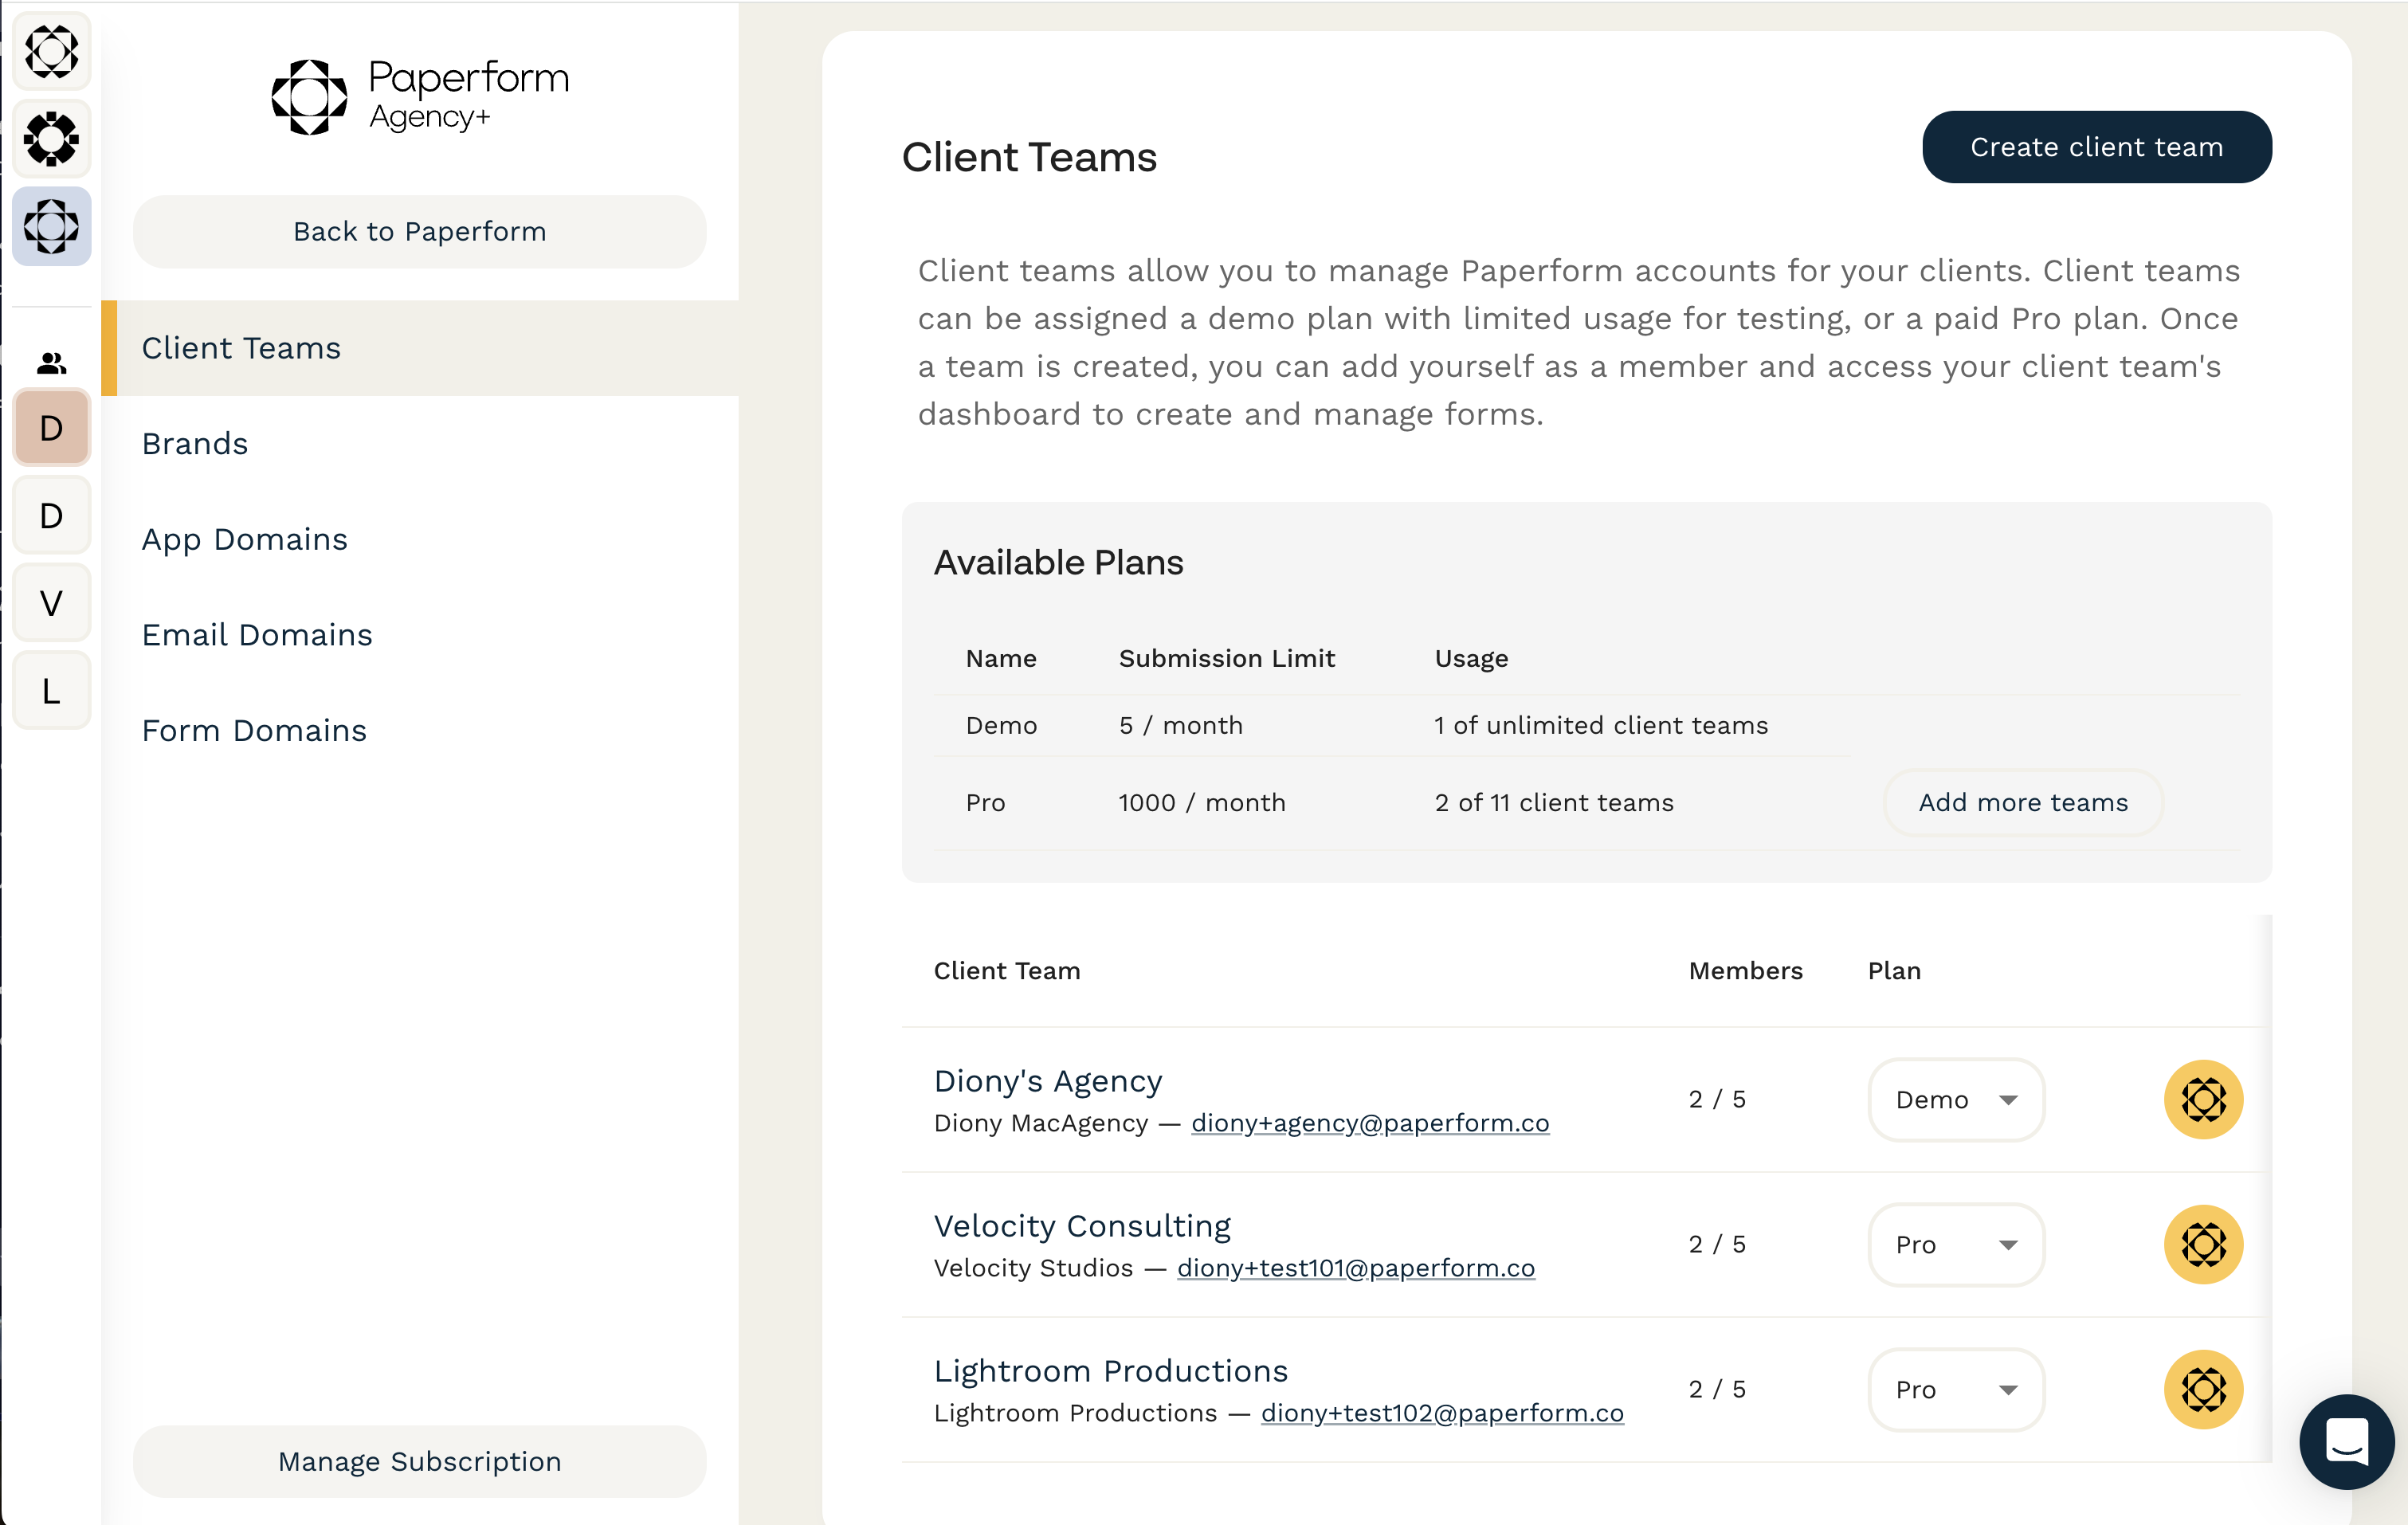Click yellow Paperform icon for Velocity Consulting

2203,1244
